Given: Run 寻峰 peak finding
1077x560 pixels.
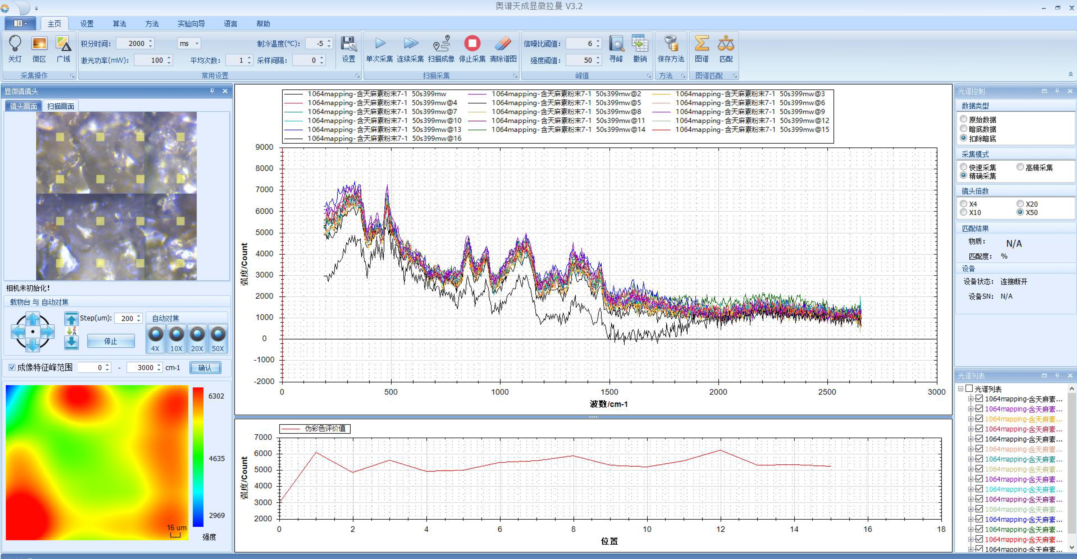Looking at the screenshot, I should click(x=616, y=44).
